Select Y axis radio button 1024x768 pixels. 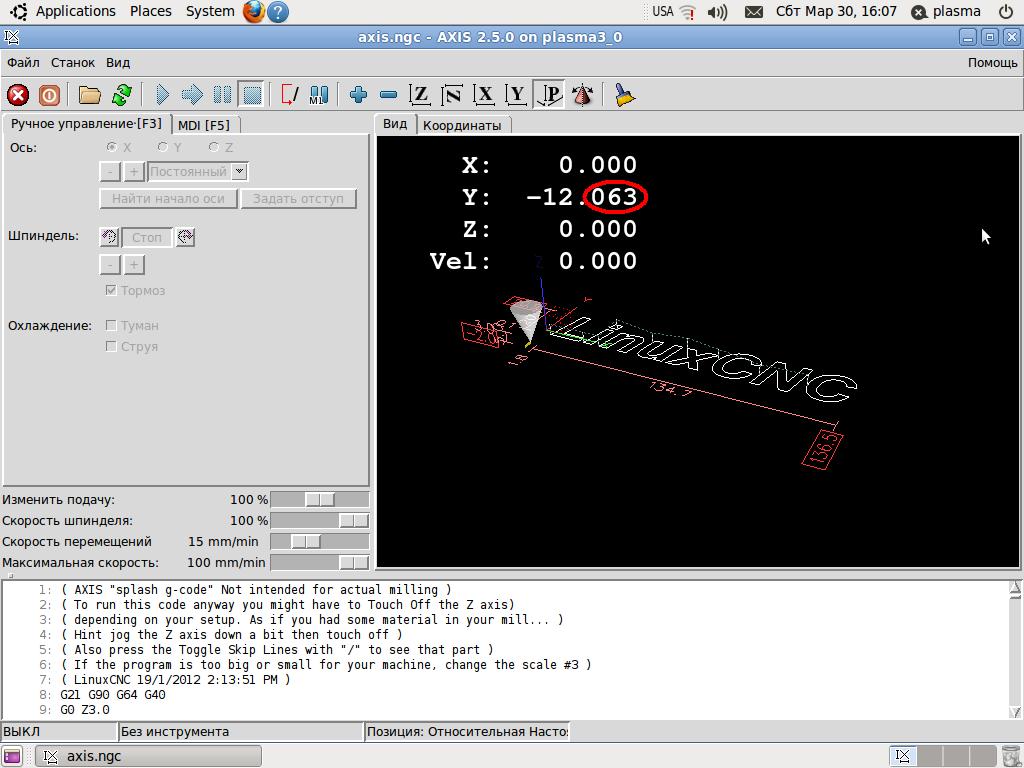tap(163, 147)
